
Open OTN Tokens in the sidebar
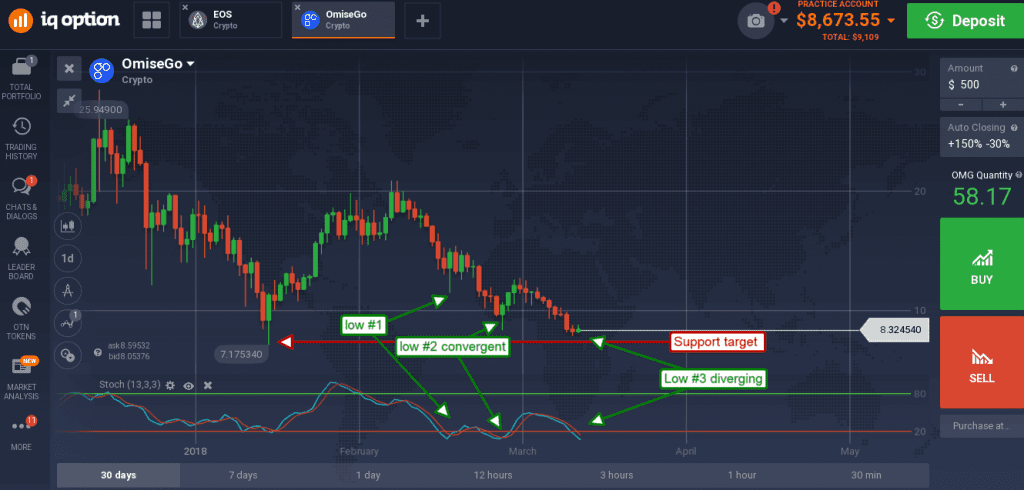click(x=23, y=319)
